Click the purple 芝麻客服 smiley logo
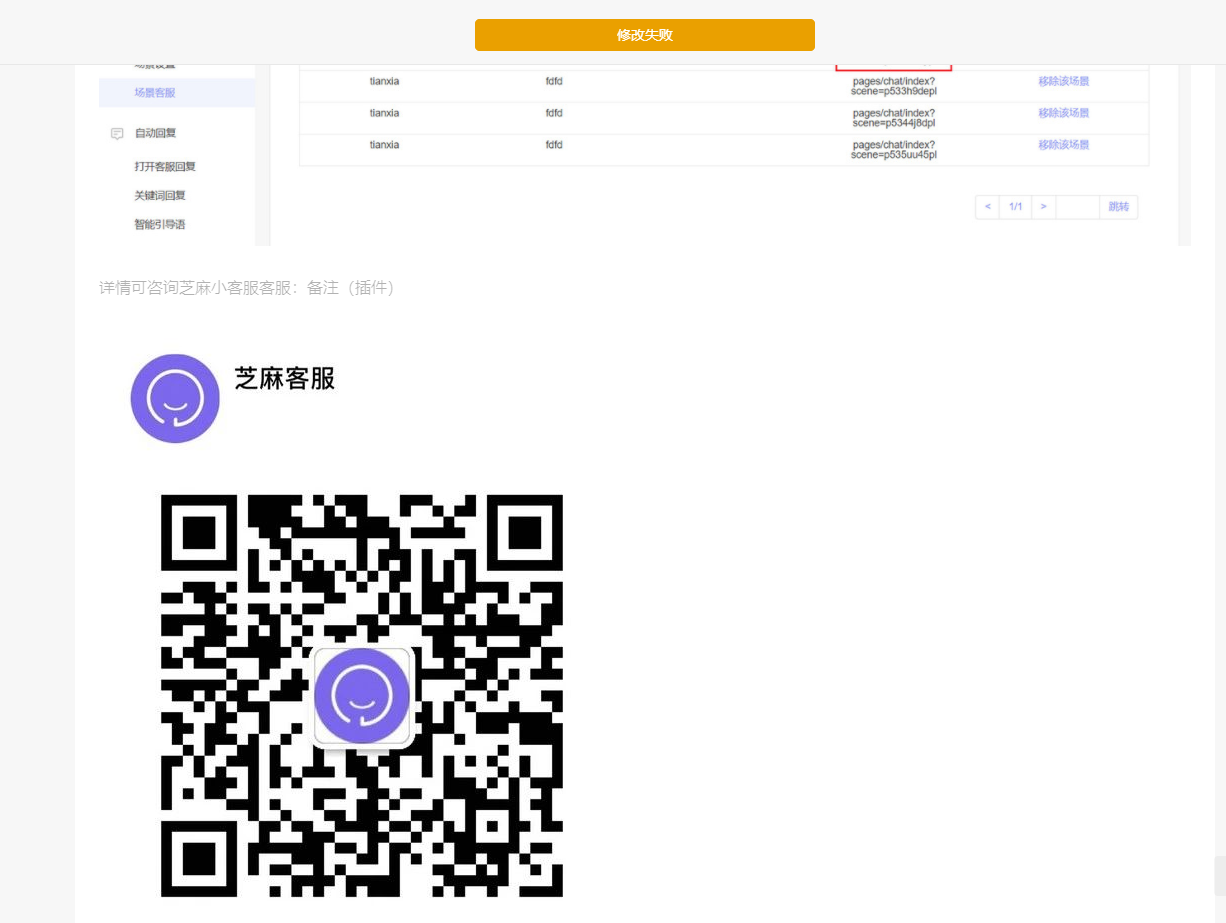The height and width of the screenshot is (923, 1226). point(175,398)
